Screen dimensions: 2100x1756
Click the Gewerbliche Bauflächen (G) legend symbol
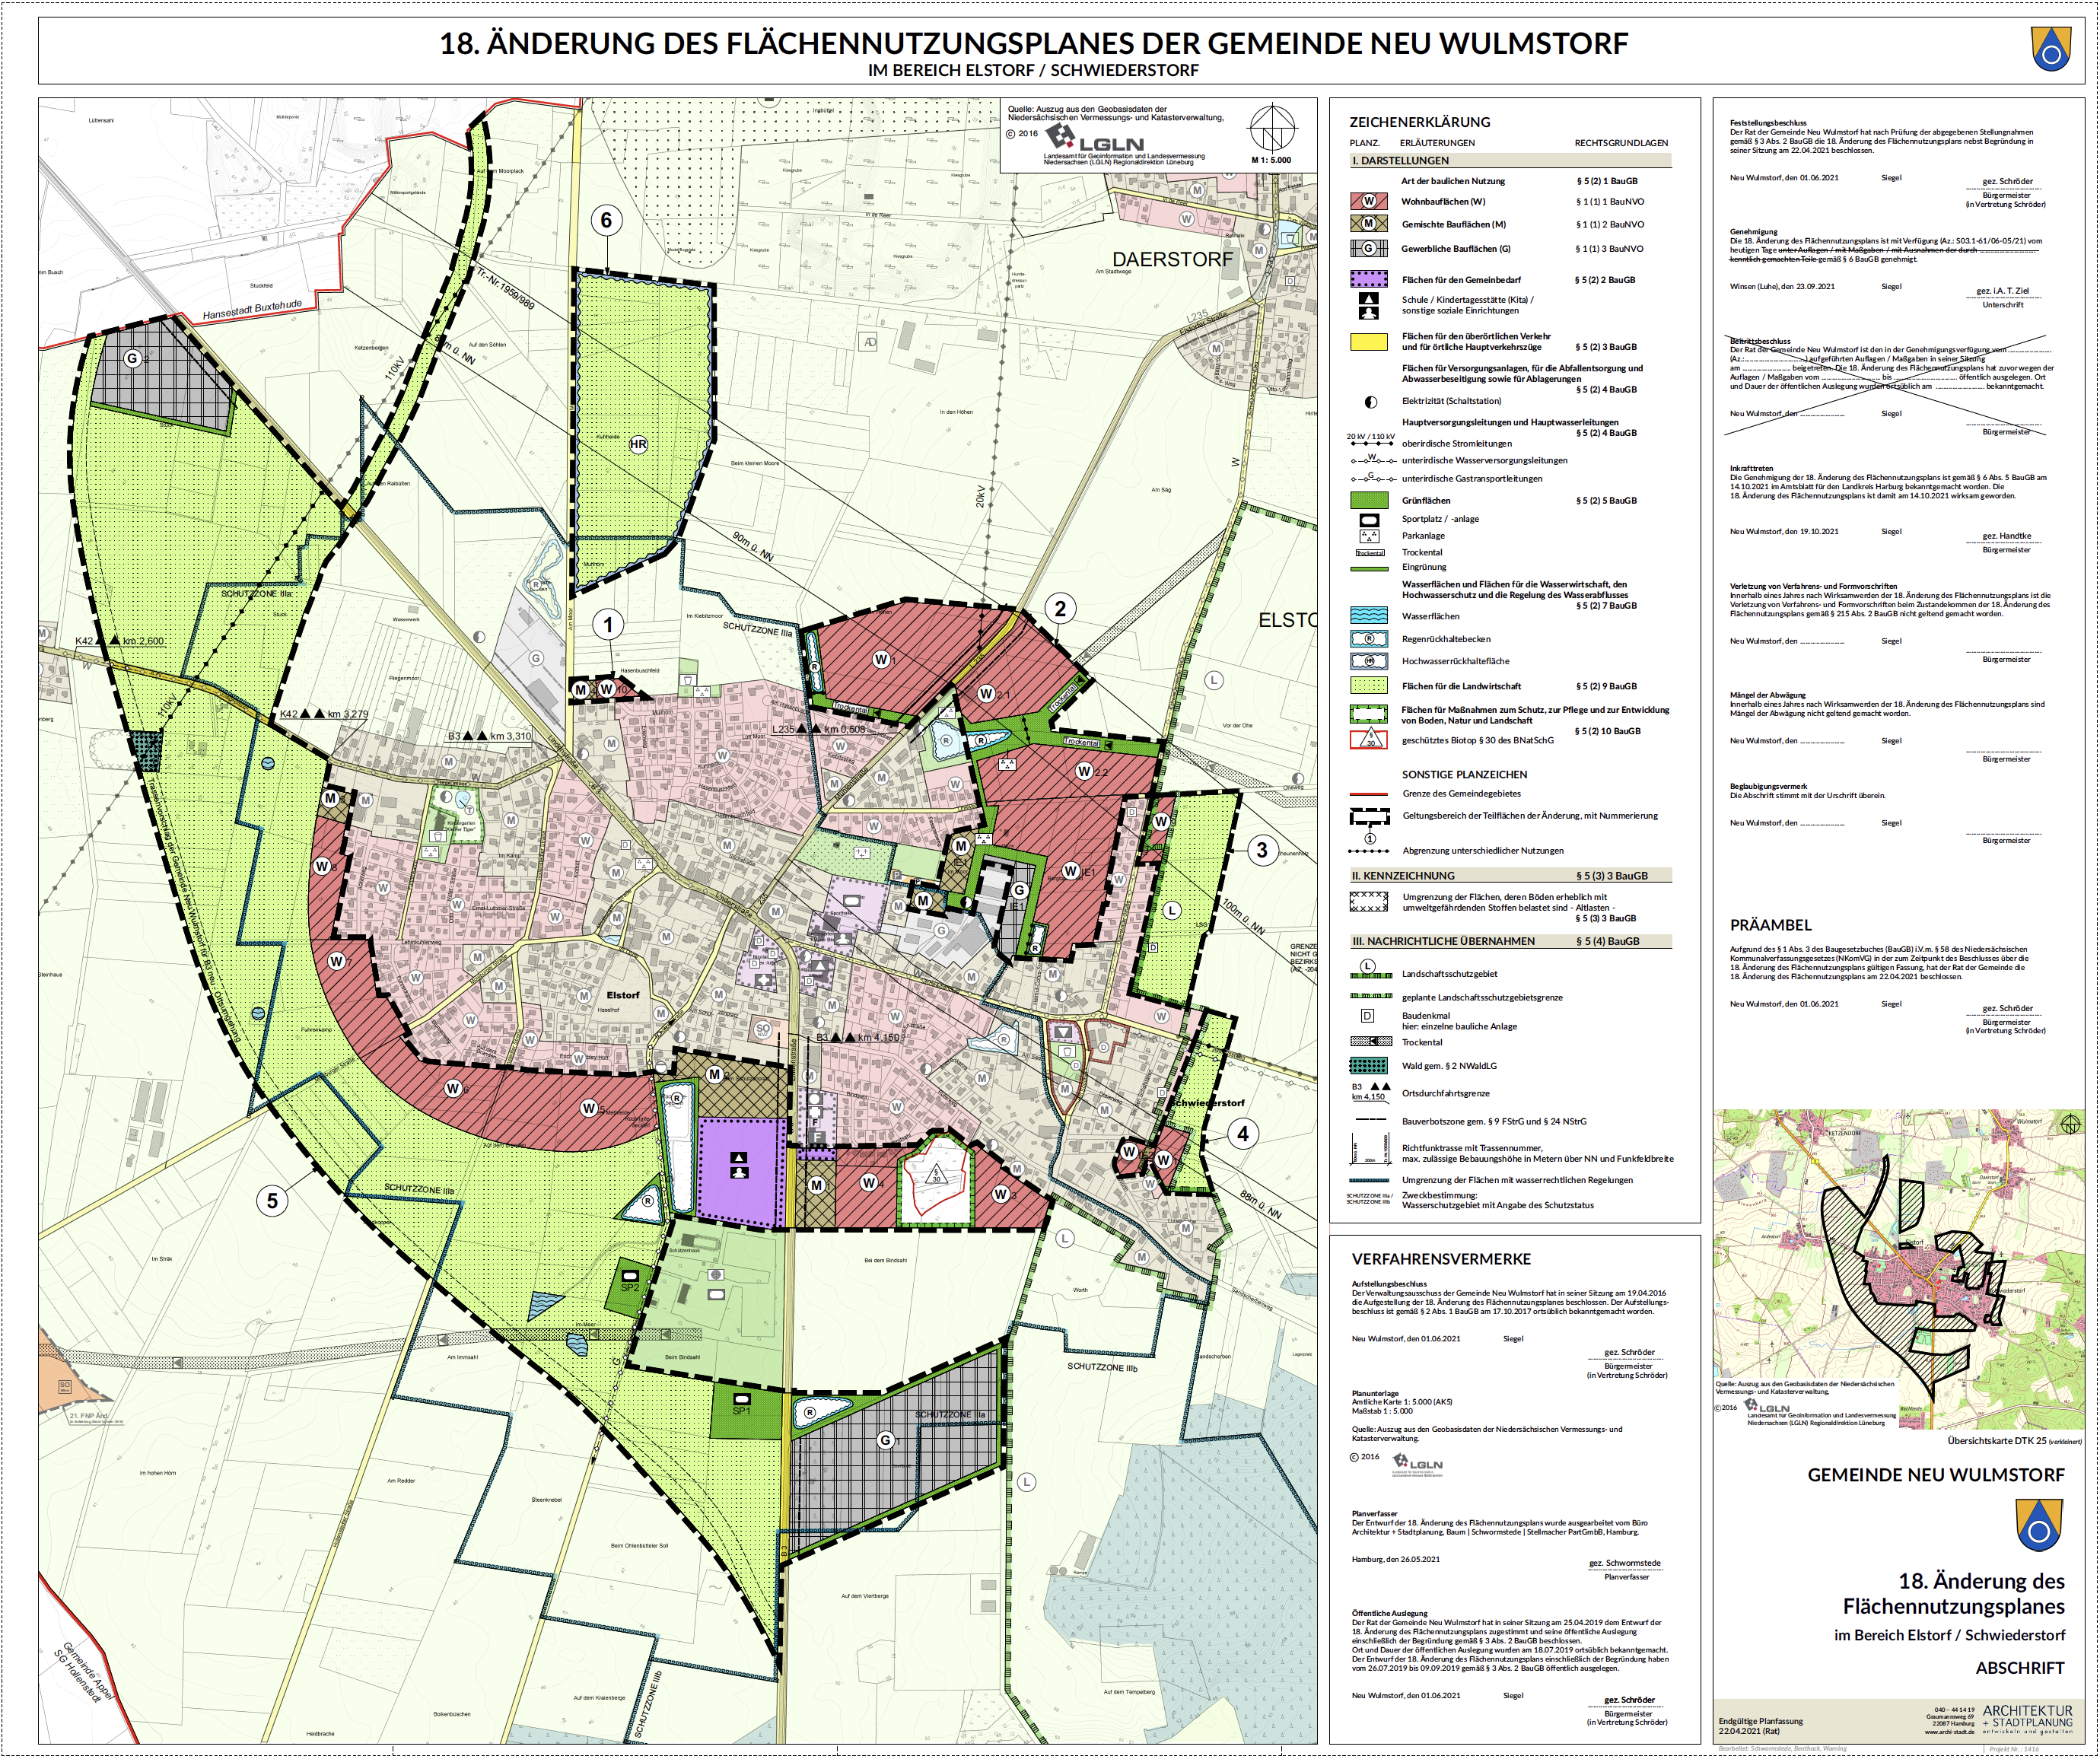1369,248
